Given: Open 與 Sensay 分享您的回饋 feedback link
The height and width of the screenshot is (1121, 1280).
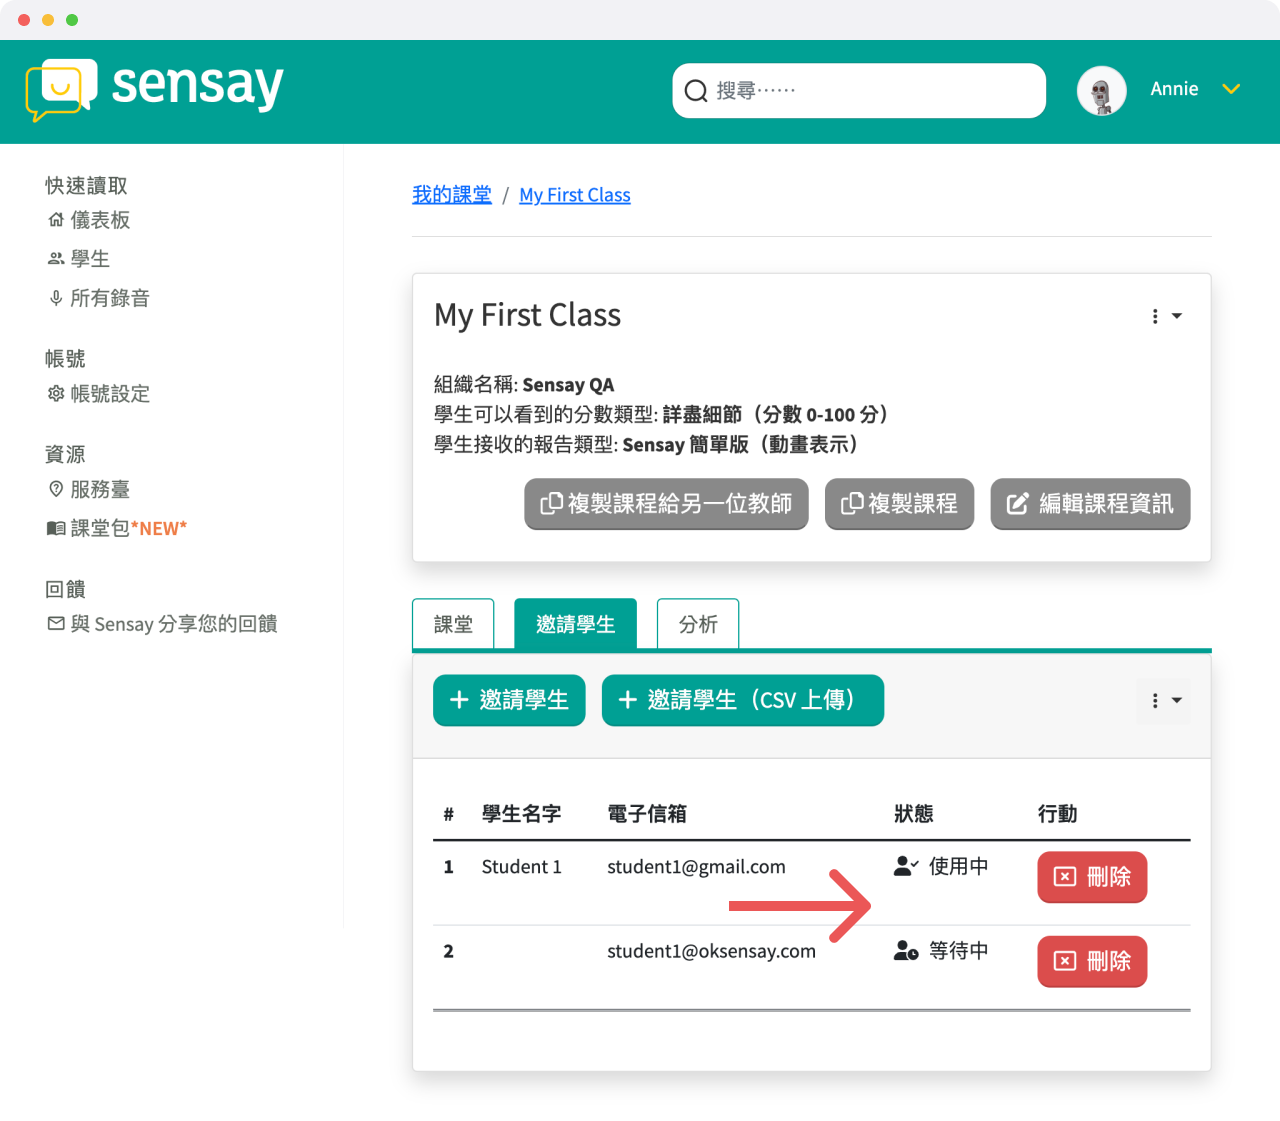Looking at the screenshot, I should point(163,624).
